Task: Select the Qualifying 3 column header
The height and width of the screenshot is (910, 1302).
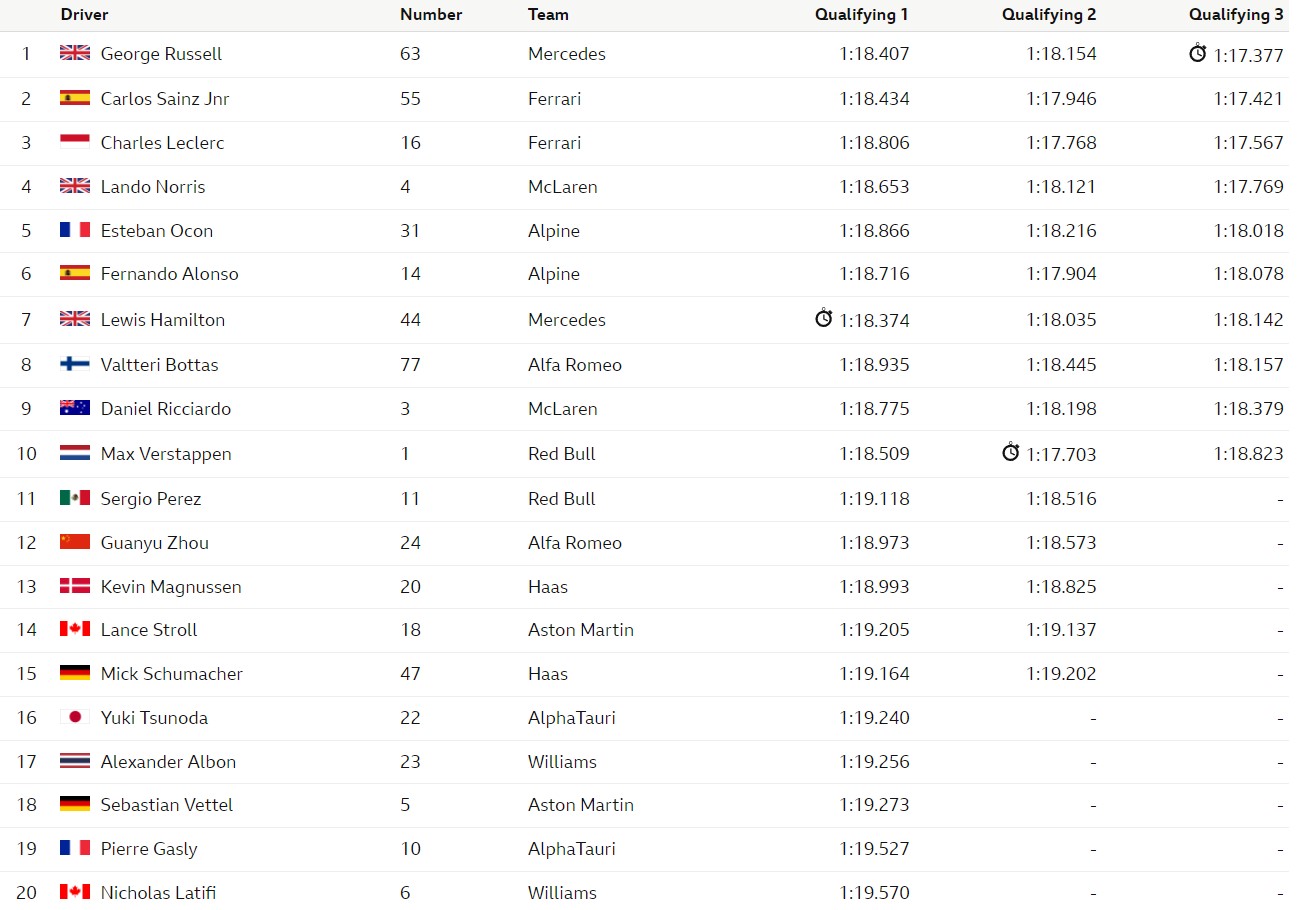Action: (x=1236, y=15)
